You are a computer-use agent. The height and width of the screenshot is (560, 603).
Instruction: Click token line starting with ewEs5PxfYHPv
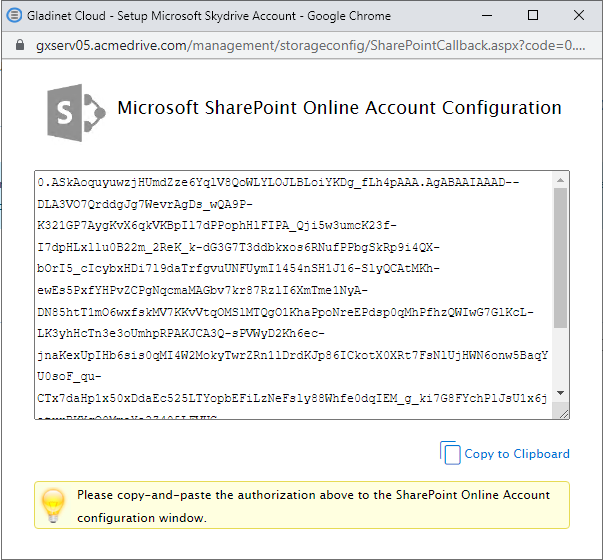click(202, 290)
